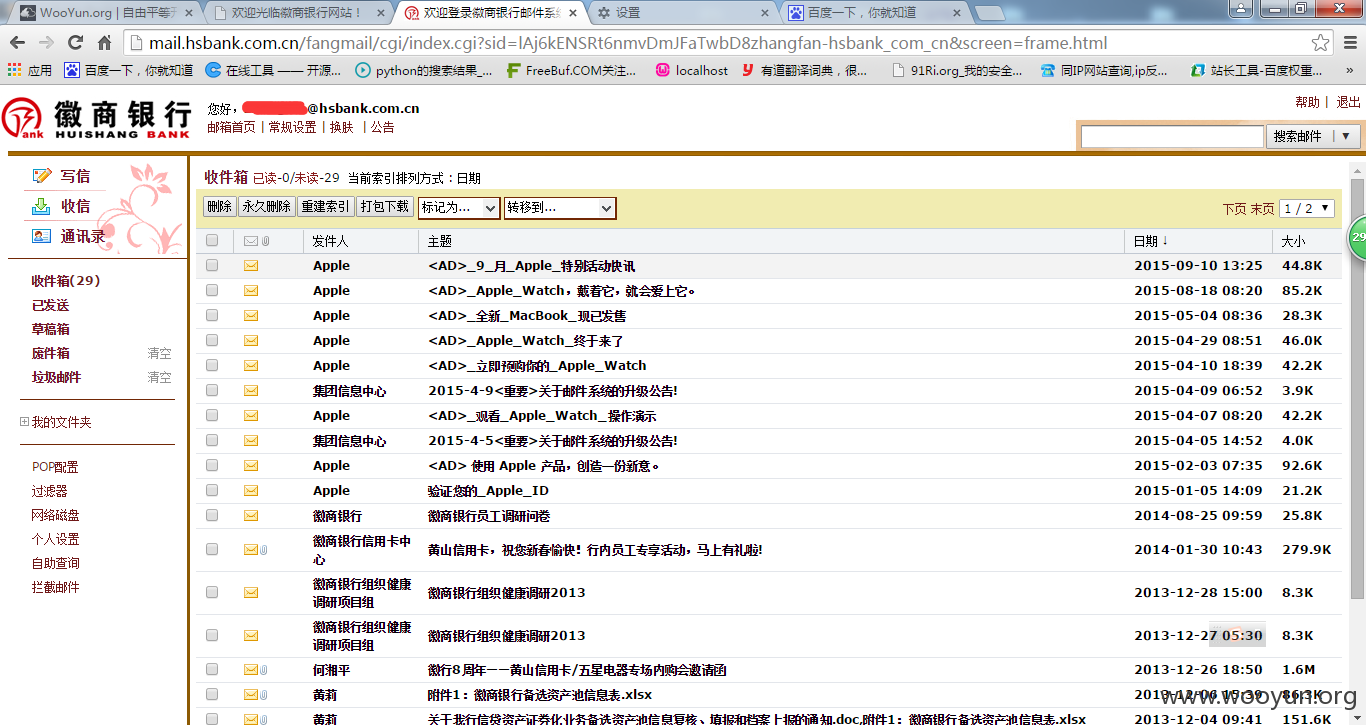Click envelope icon of 全新_MacBook mail
The height and width of the screenshot is (725, 1366).
point(251,316)
